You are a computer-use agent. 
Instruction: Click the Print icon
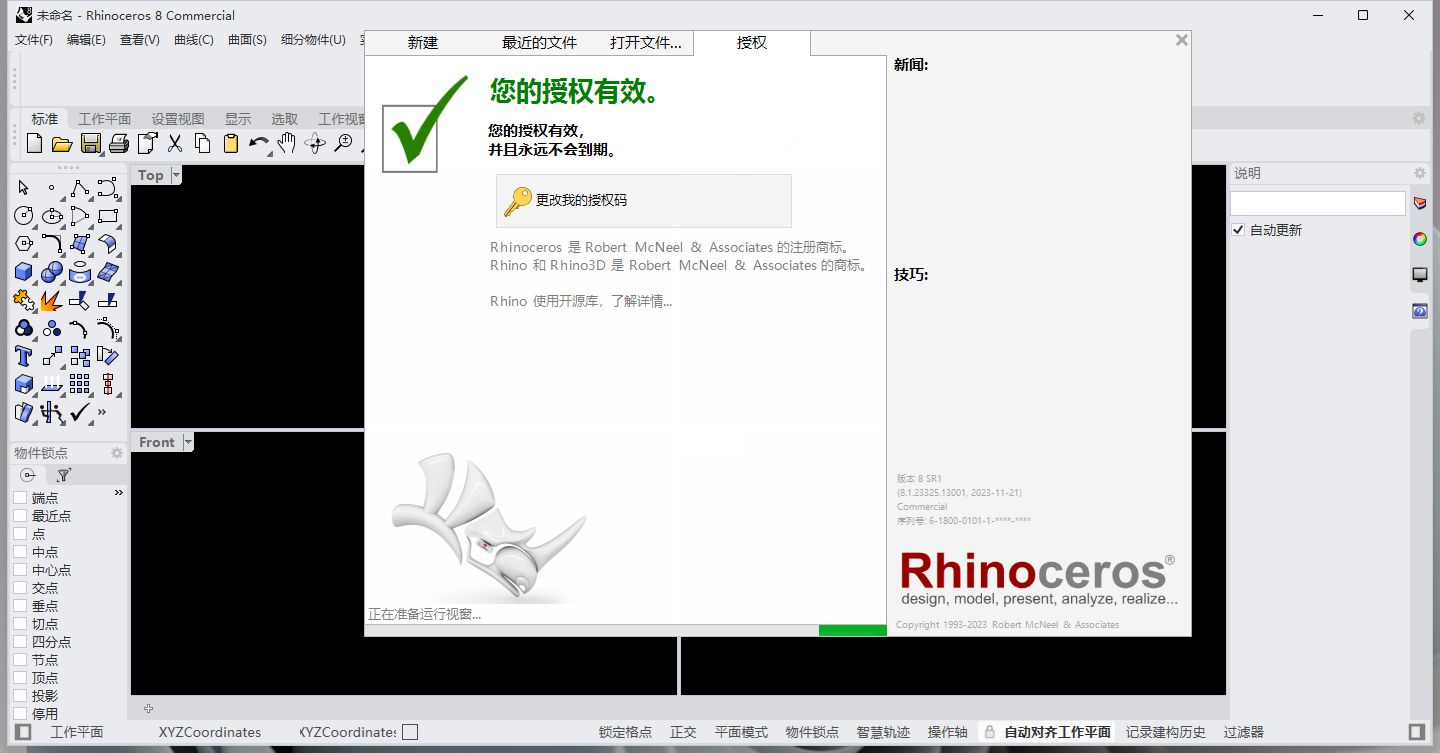point(119,143)
